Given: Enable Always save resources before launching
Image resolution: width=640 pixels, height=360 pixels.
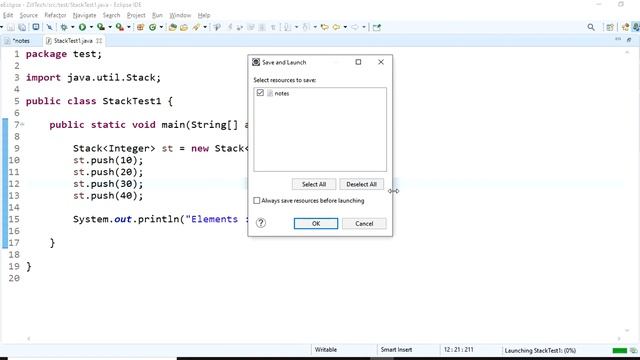Looking at the screenshot, I should 257,200.
